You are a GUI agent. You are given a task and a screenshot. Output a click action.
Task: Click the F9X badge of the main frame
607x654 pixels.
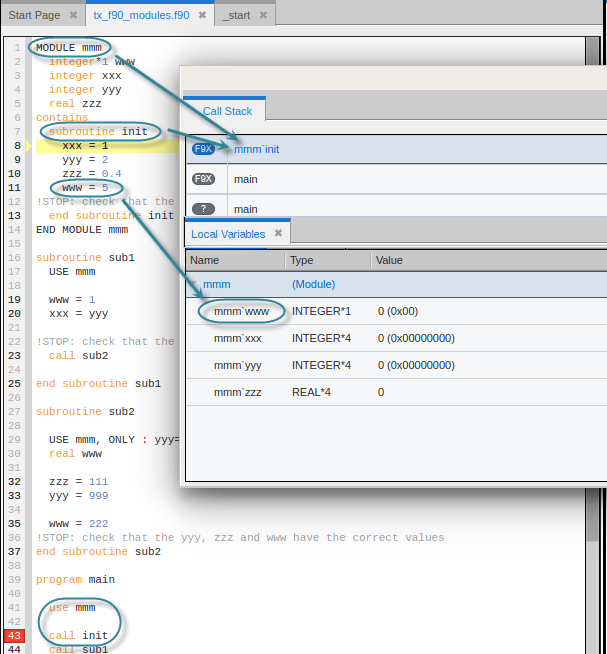point(204,179)
